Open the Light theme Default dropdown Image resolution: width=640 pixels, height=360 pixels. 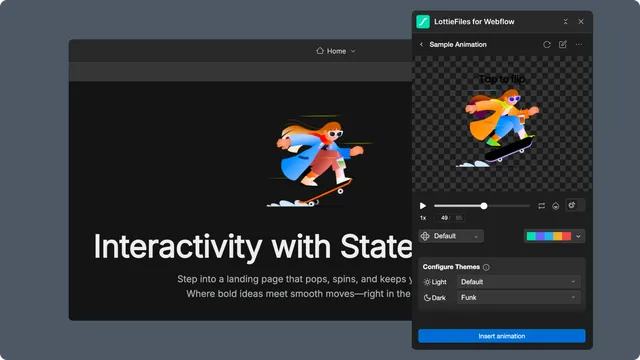(518, 282)
